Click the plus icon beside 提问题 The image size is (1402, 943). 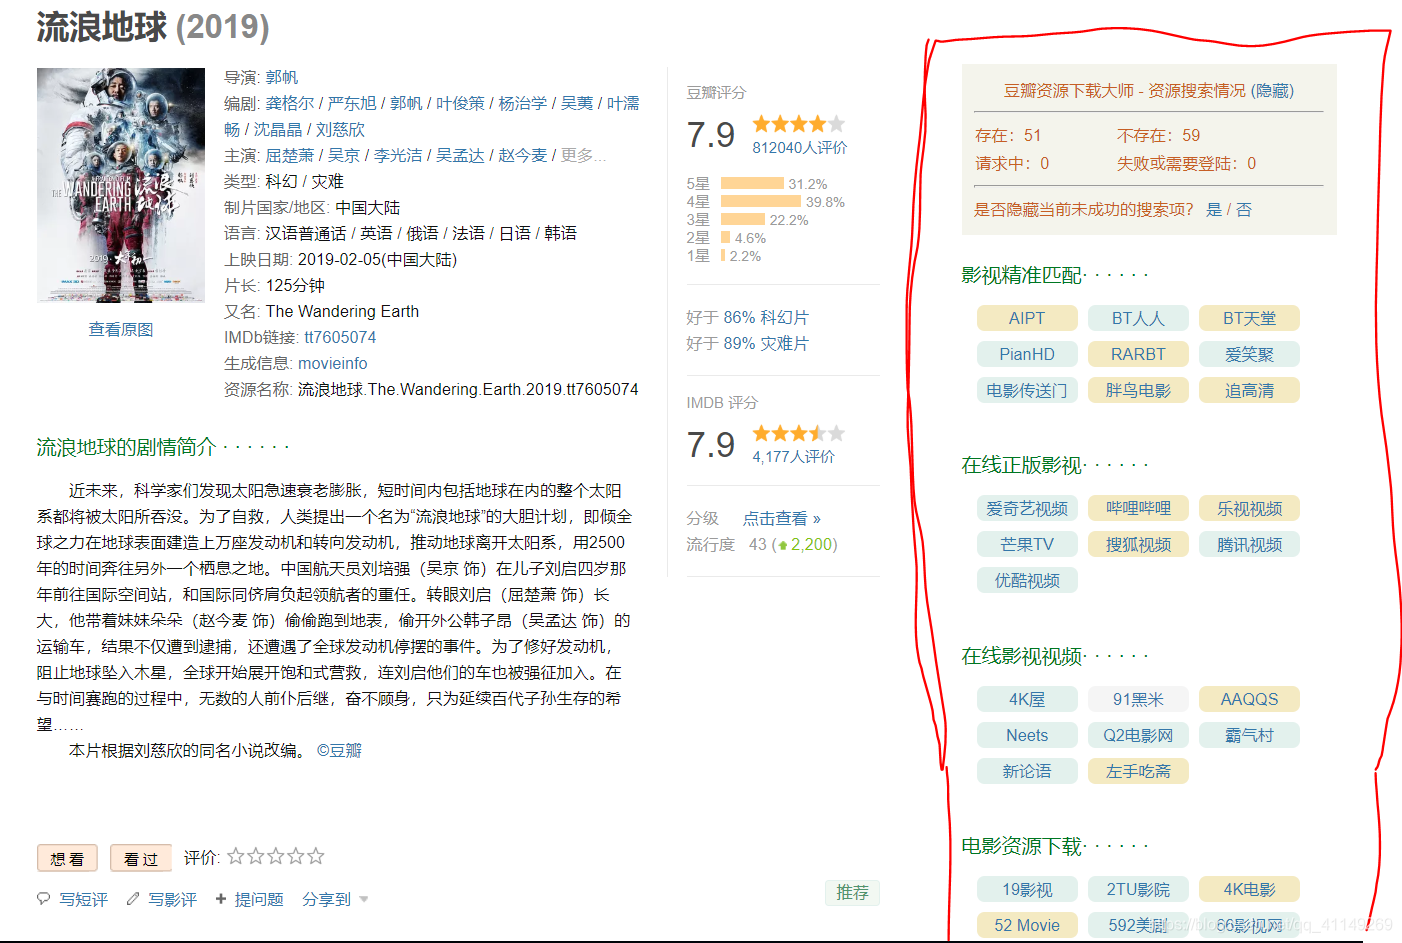coord(221,899)
